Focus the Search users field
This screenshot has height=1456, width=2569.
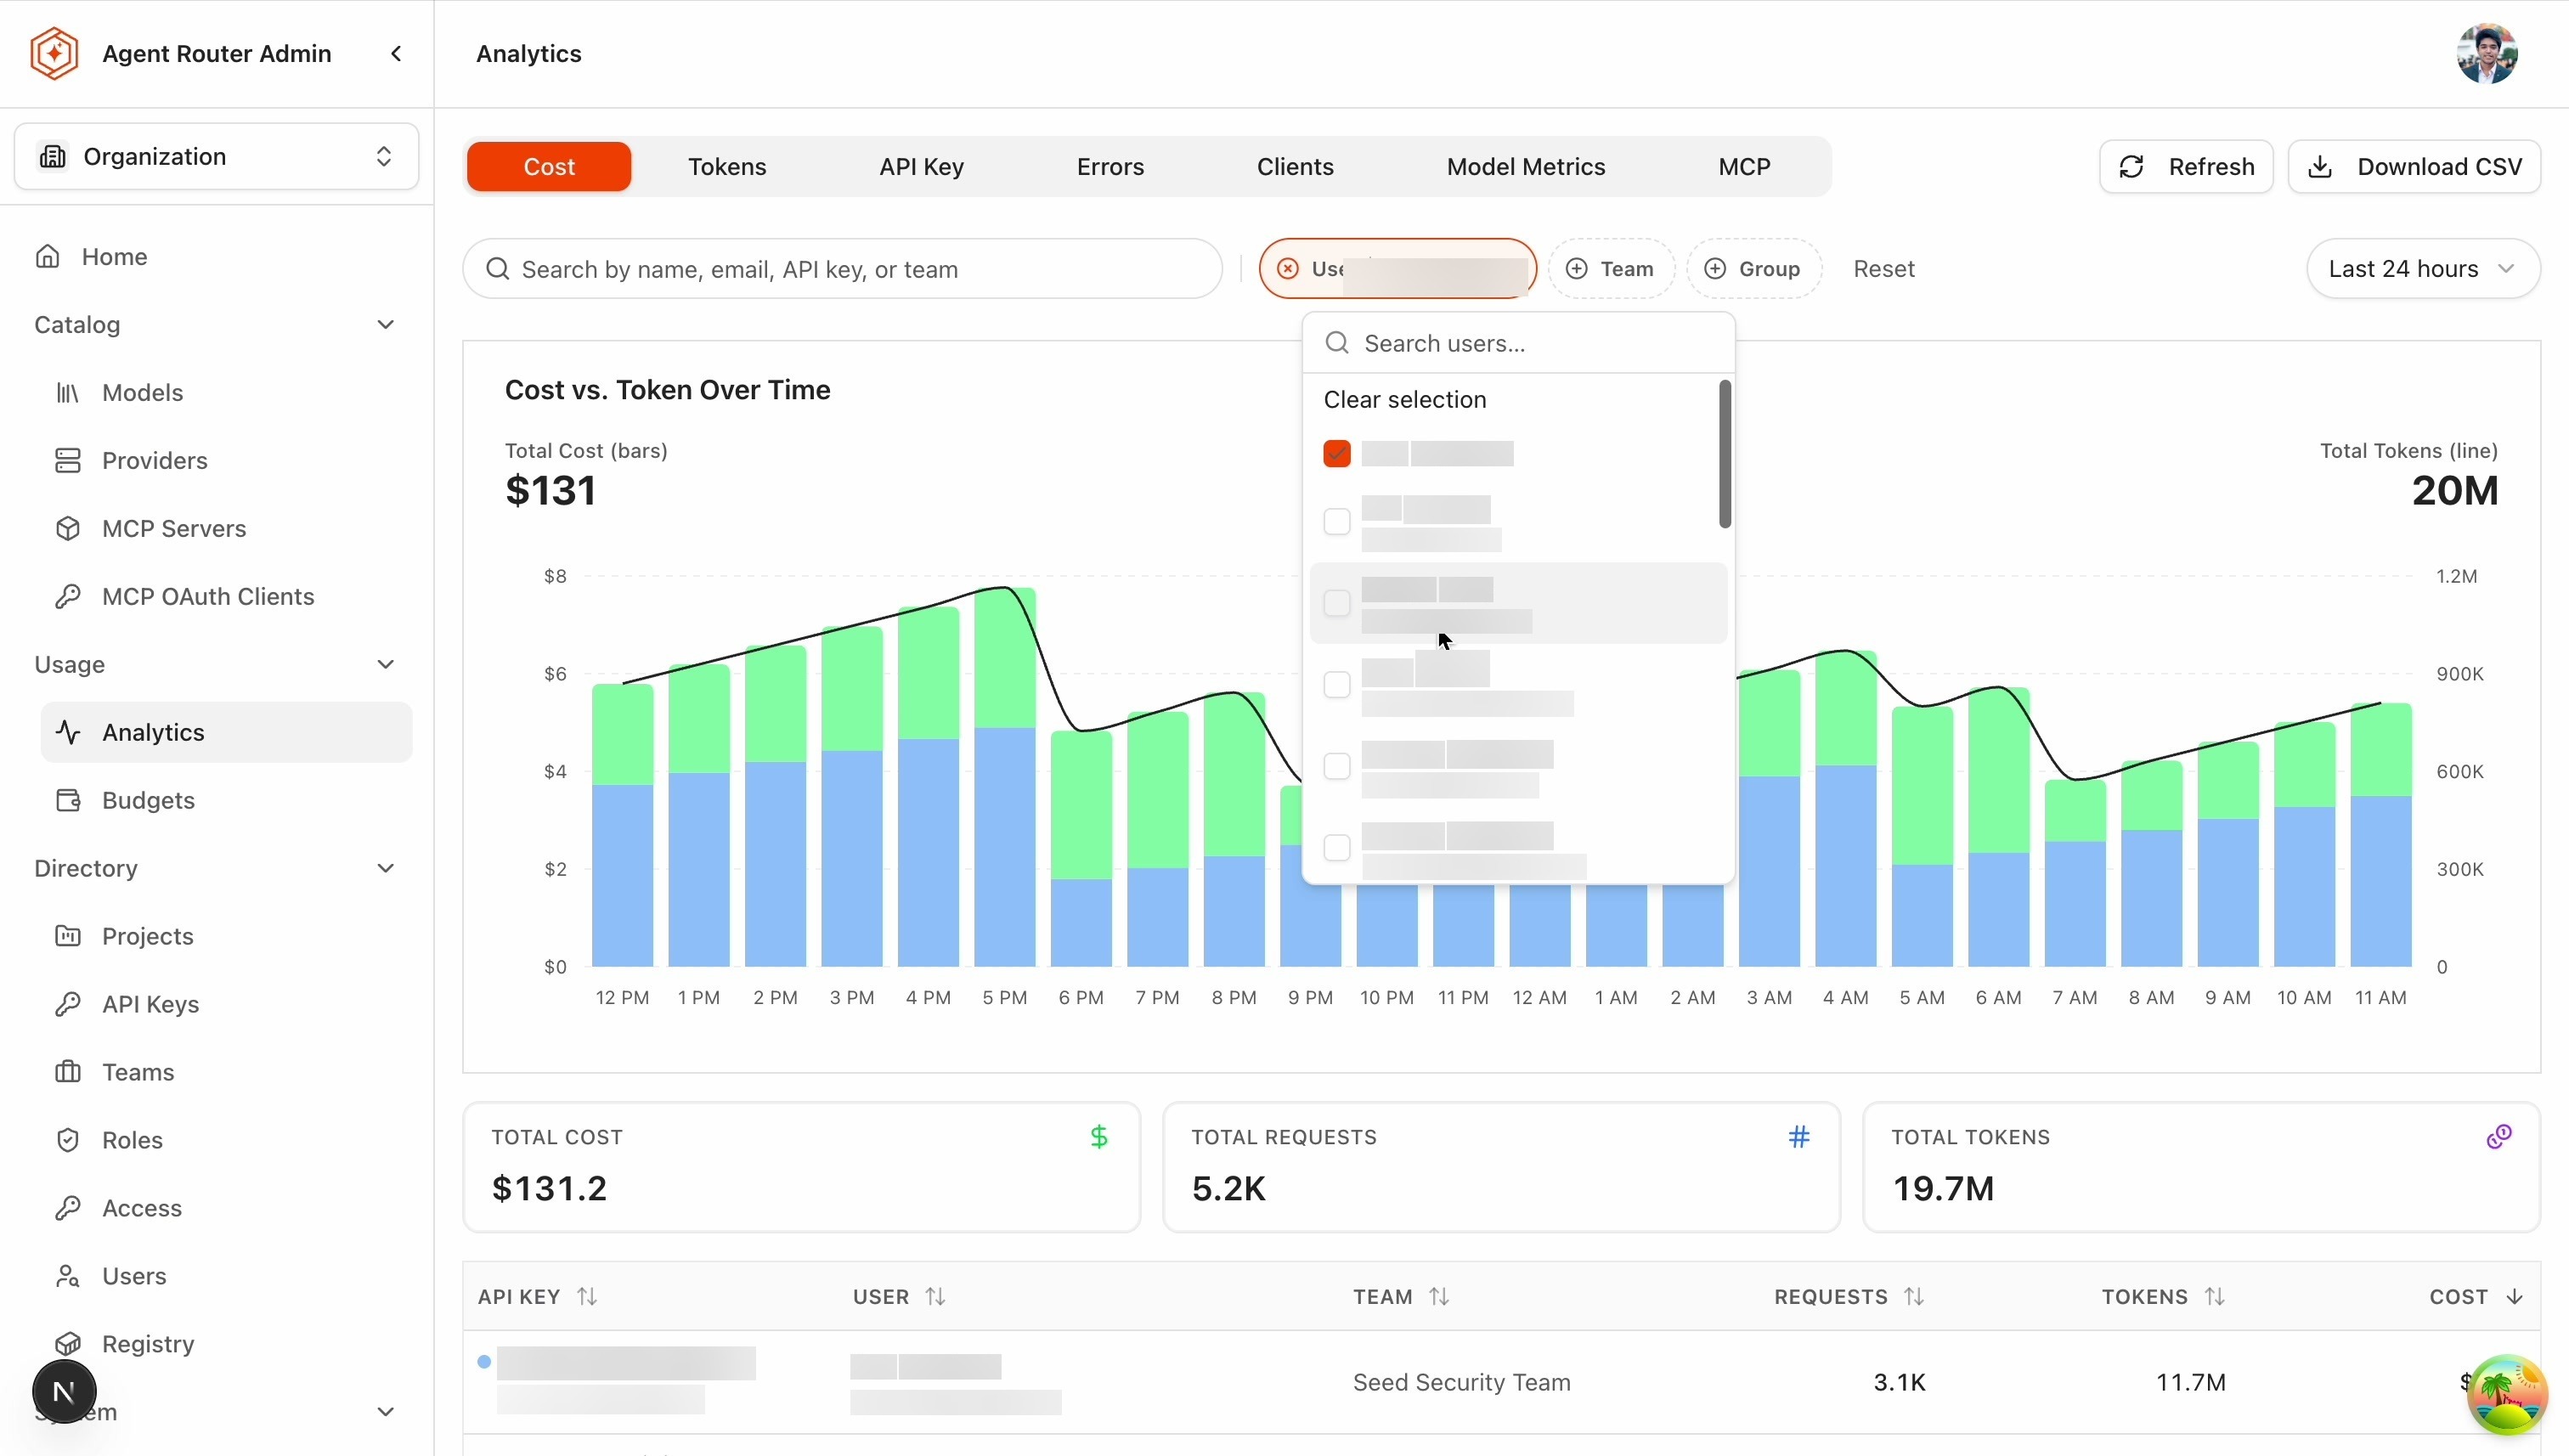(1518, 343)
